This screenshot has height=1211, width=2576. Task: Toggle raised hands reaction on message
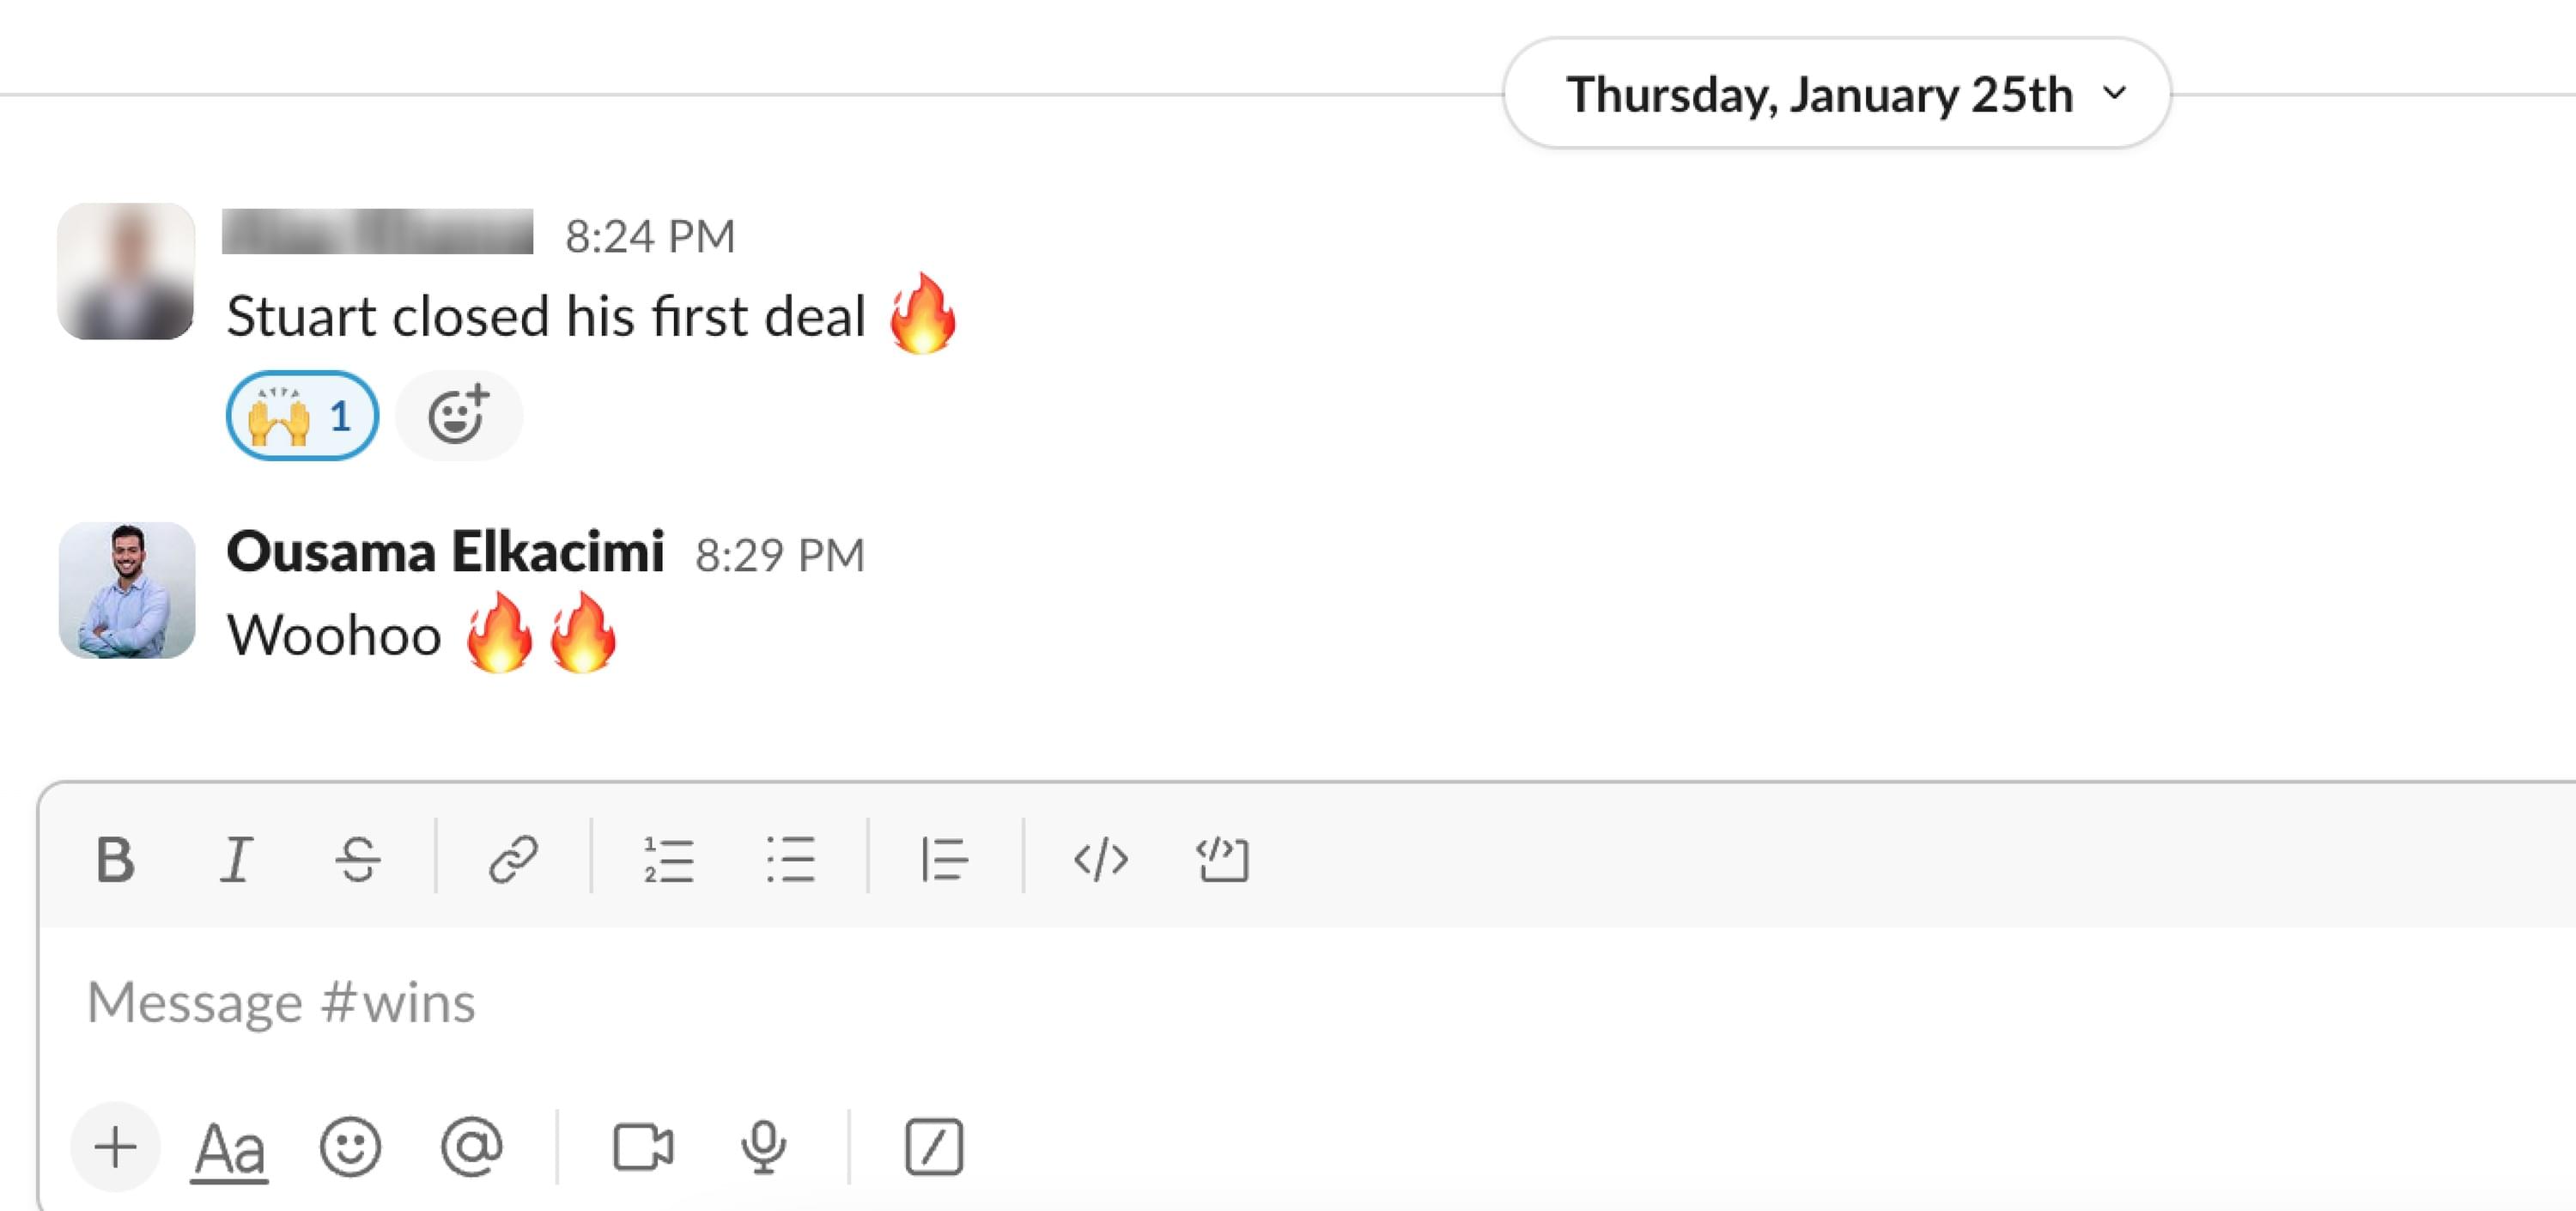point(302,415)
